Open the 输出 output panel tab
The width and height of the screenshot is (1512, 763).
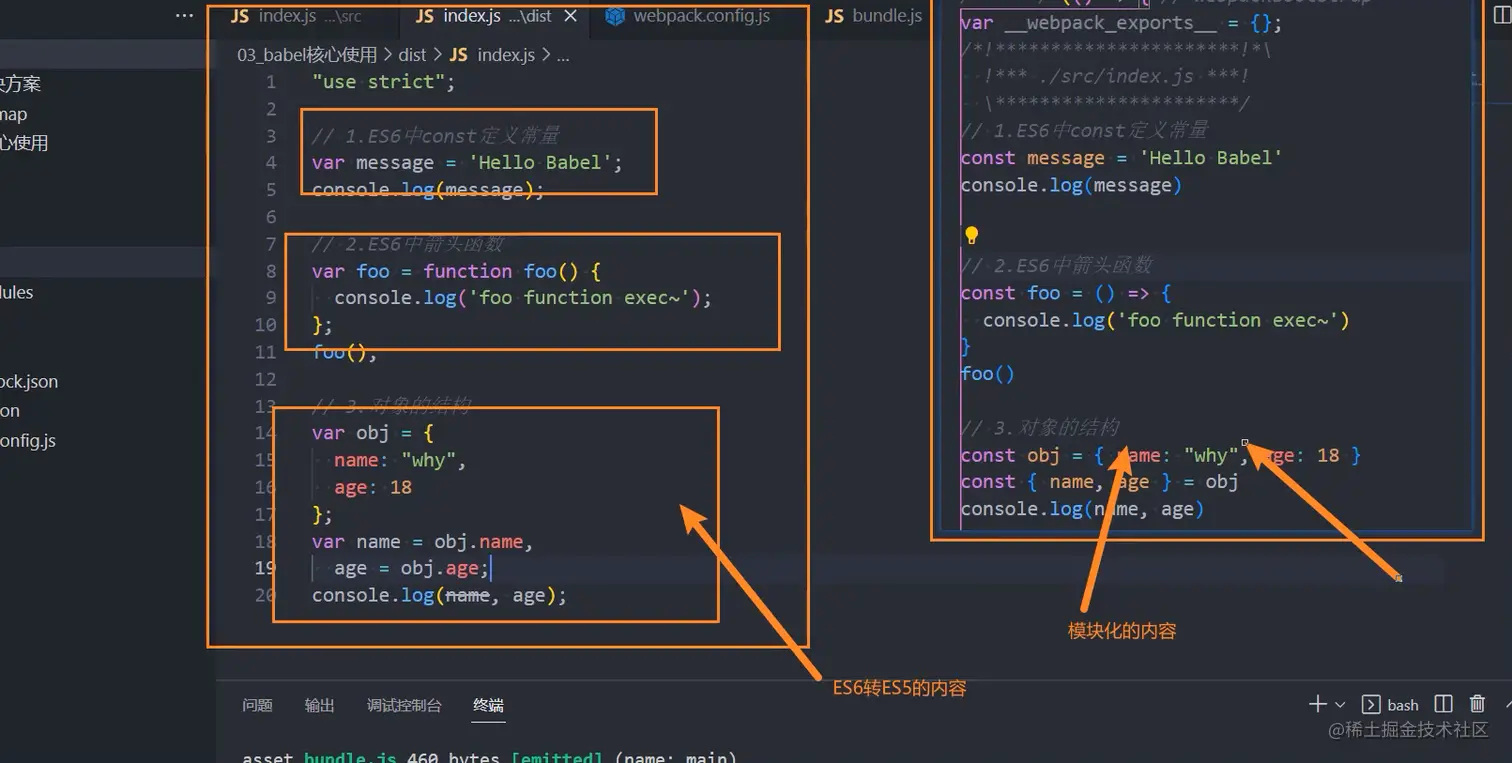point(320,705)
